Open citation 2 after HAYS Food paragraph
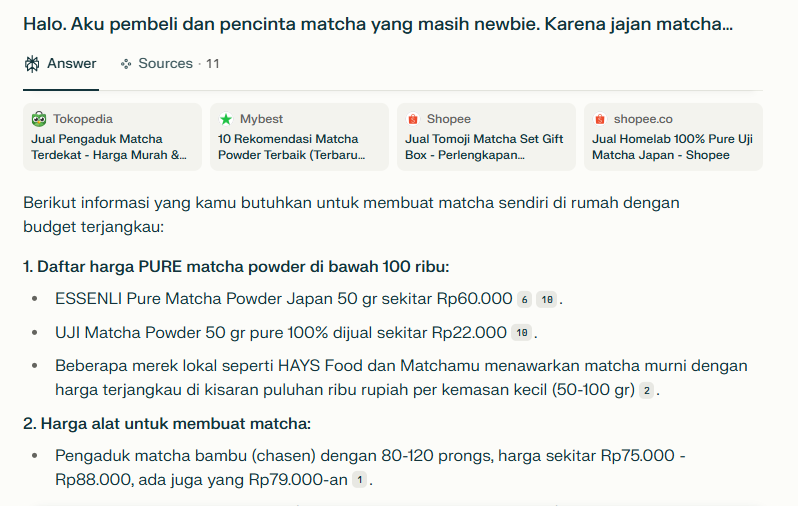Viewport: 798px width, 506px height. (x=647, y=390)
